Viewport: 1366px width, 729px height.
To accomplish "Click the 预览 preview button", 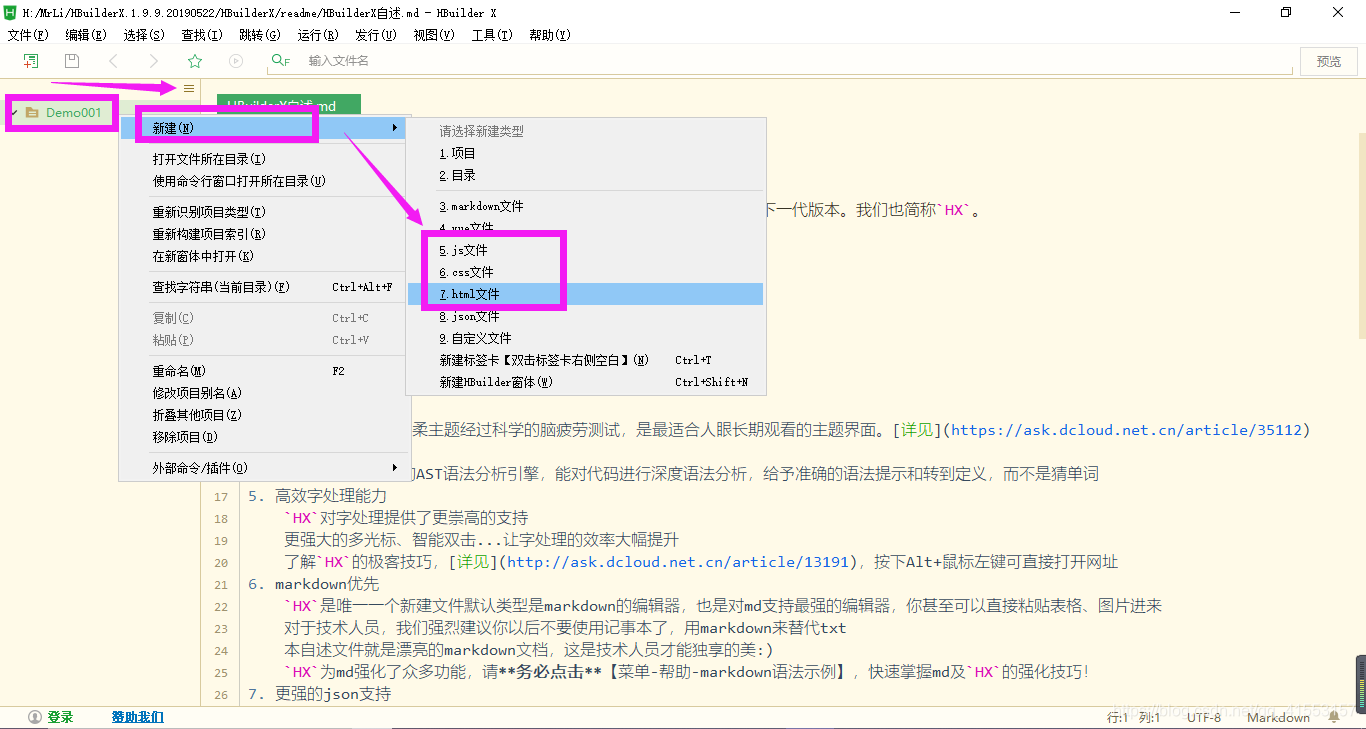I will click(1329, 61).
